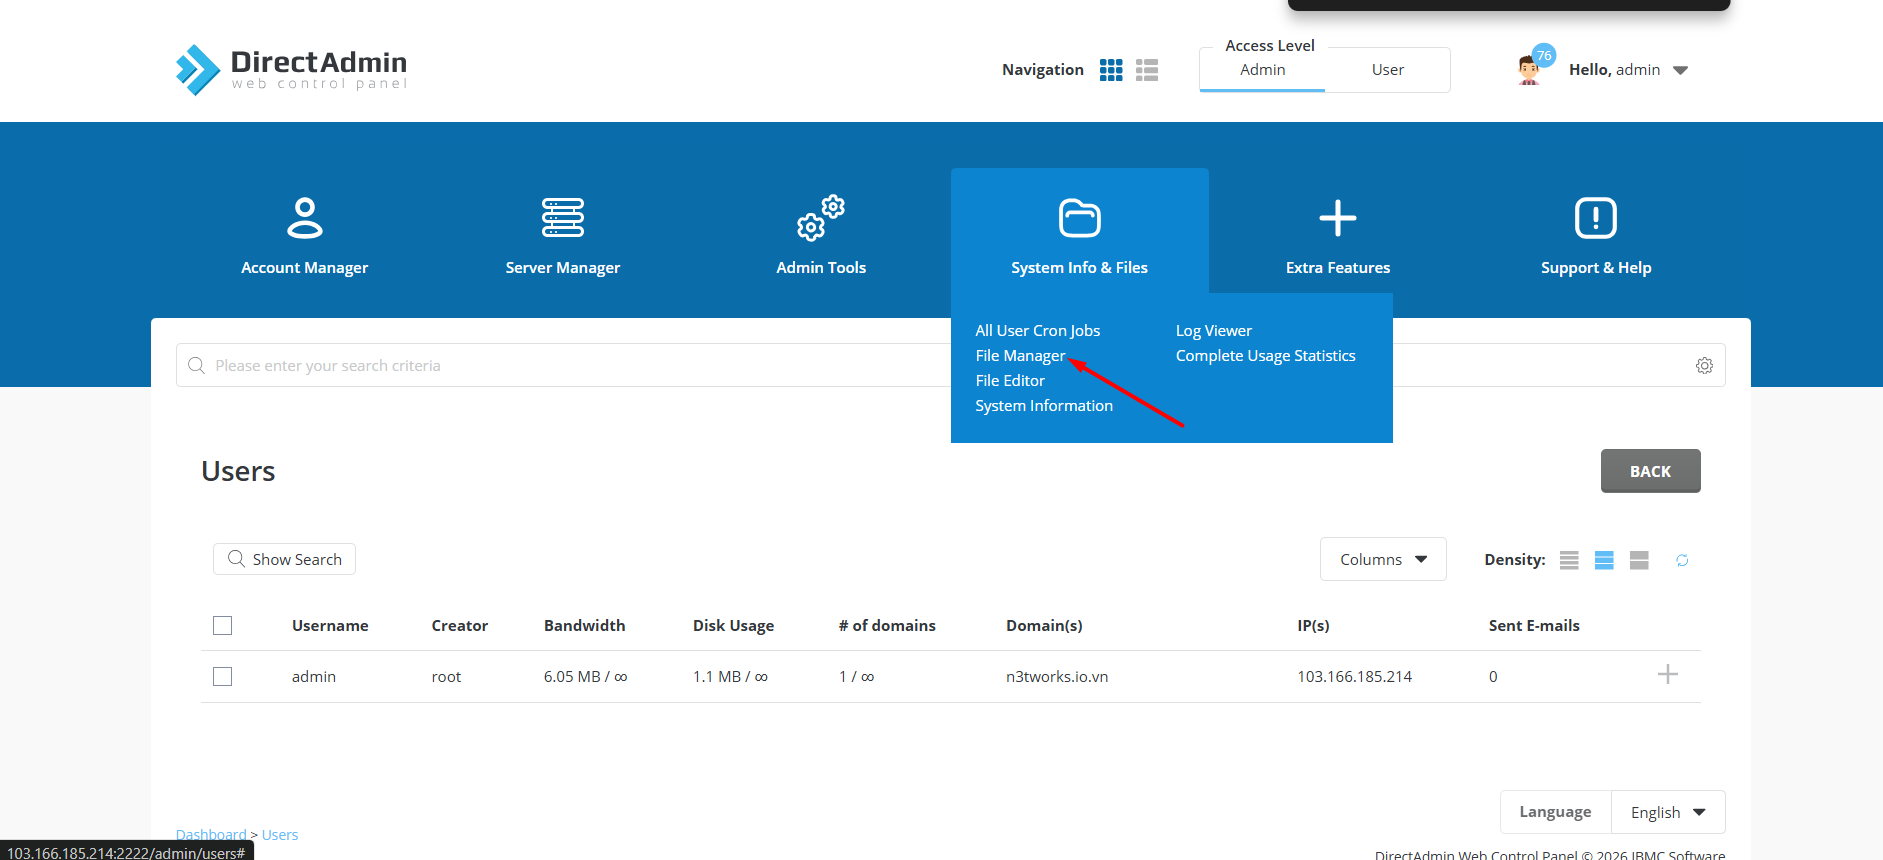Switch to User access level tab
This screenshot has height=860, width=1883.
point(1387,70)
